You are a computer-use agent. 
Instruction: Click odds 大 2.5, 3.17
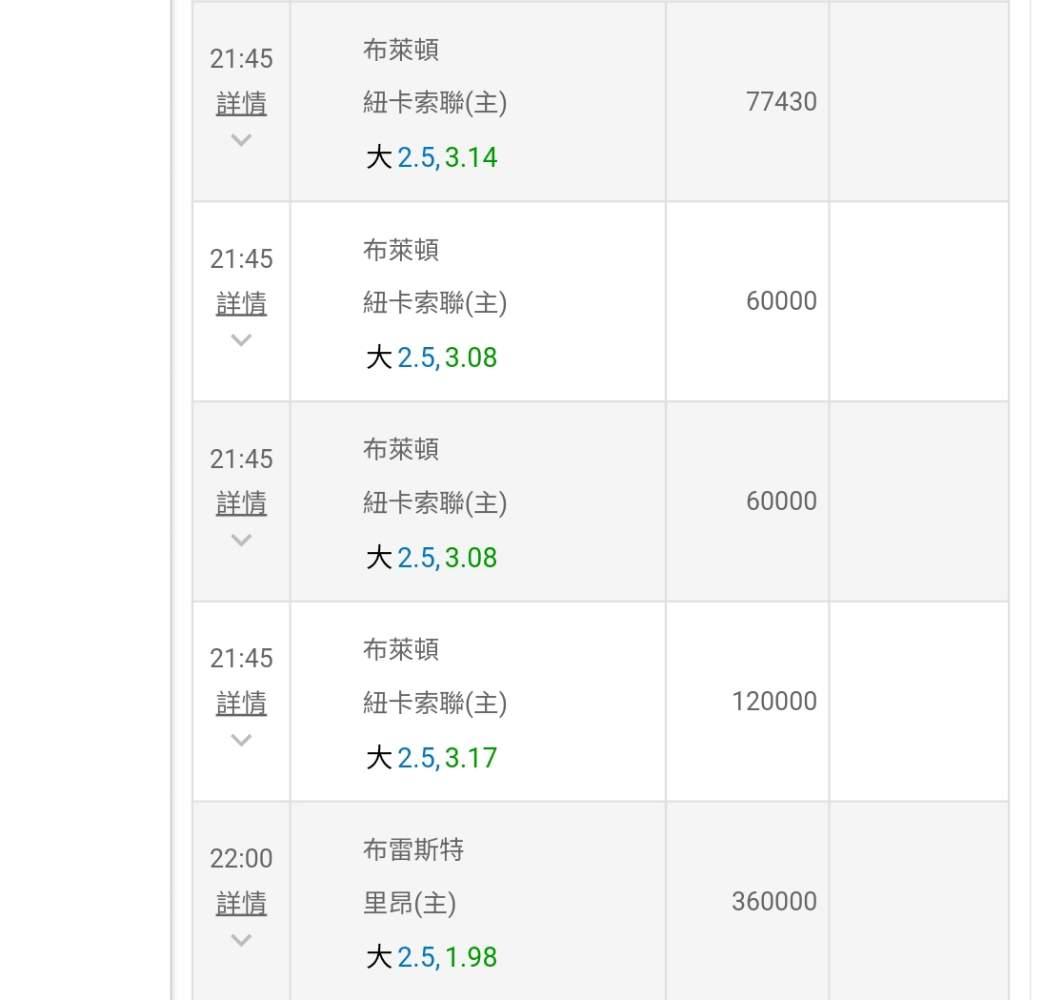point(431,757)
